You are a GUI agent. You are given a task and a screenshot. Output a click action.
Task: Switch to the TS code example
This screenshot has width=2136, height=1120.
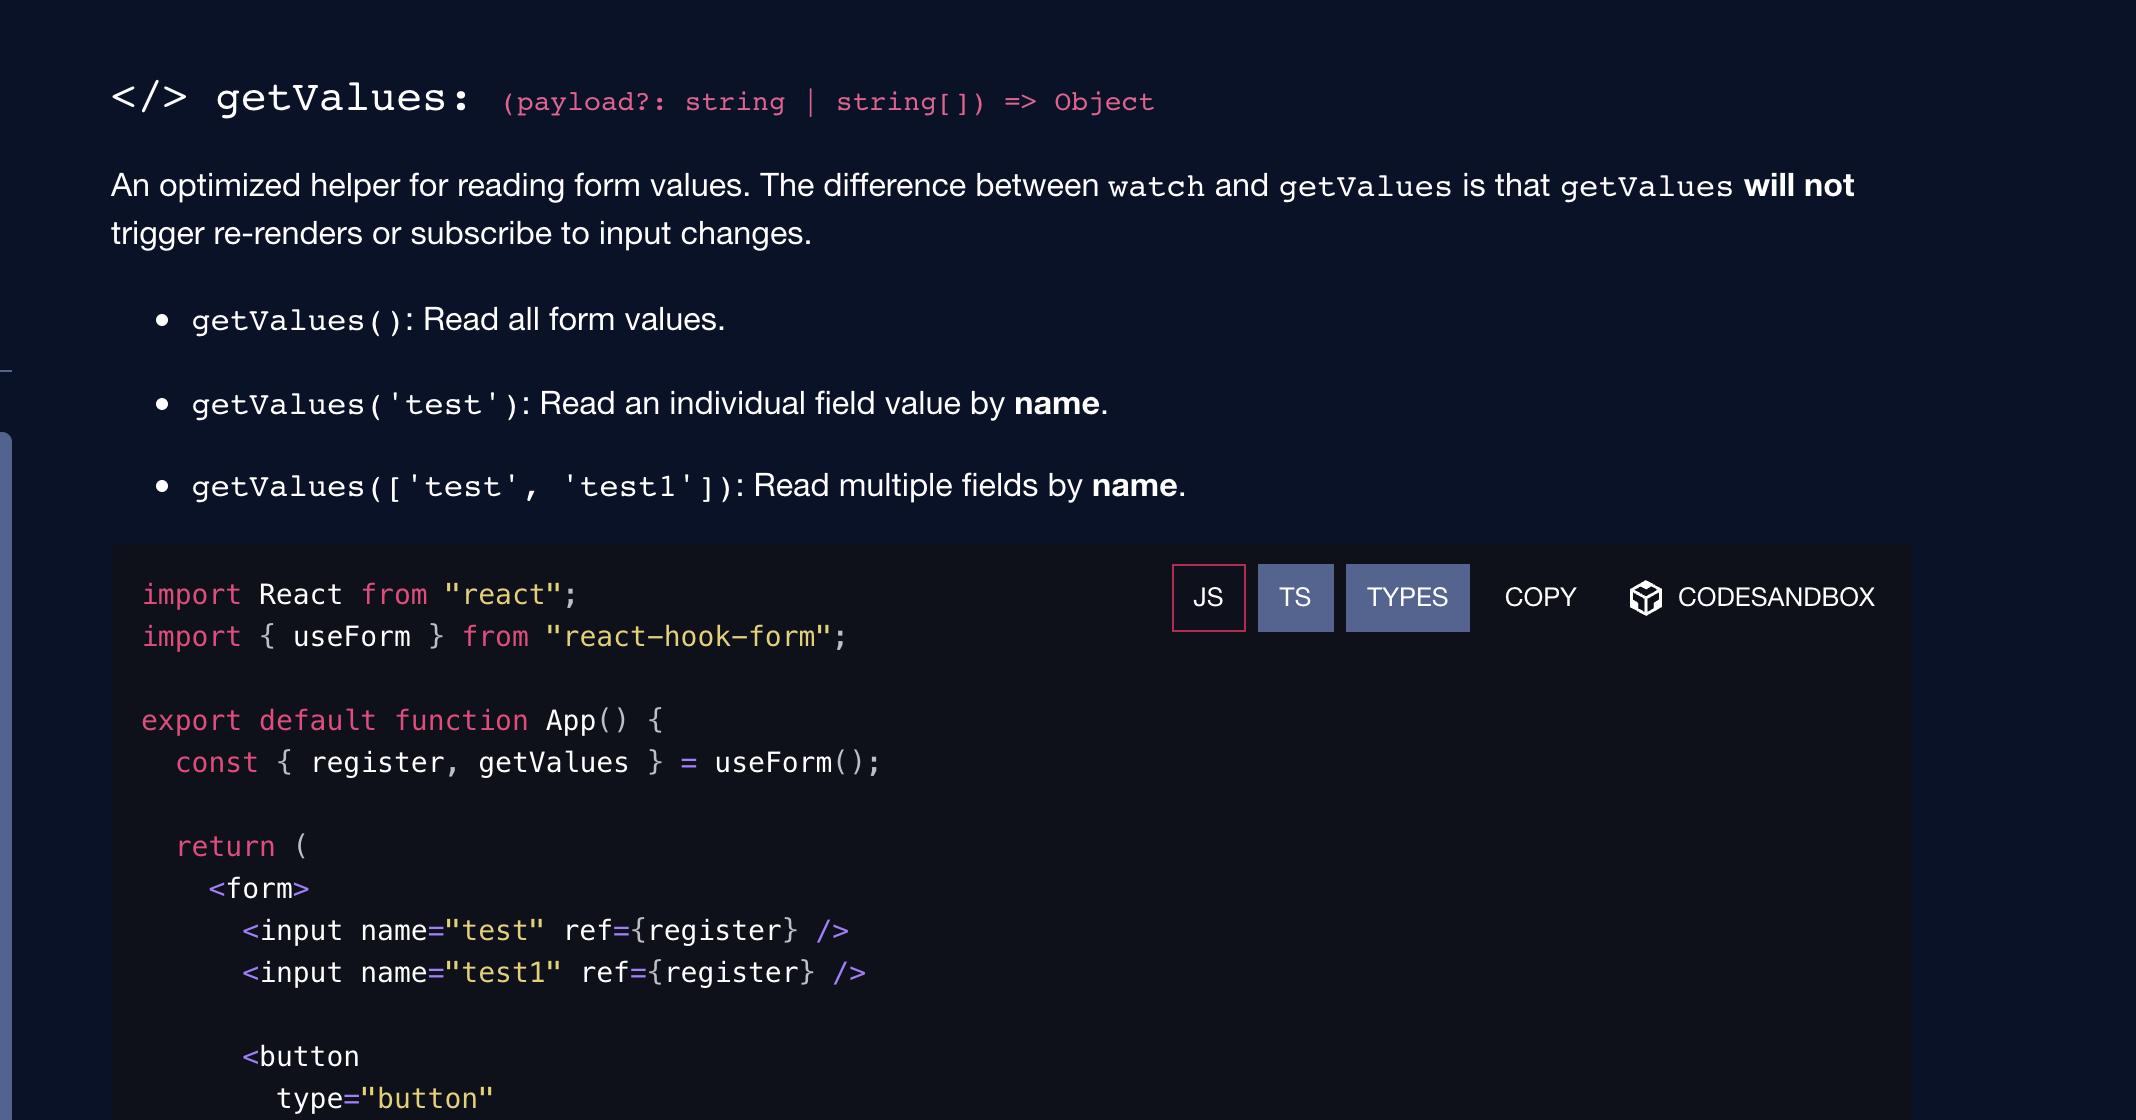[1295, 597]
